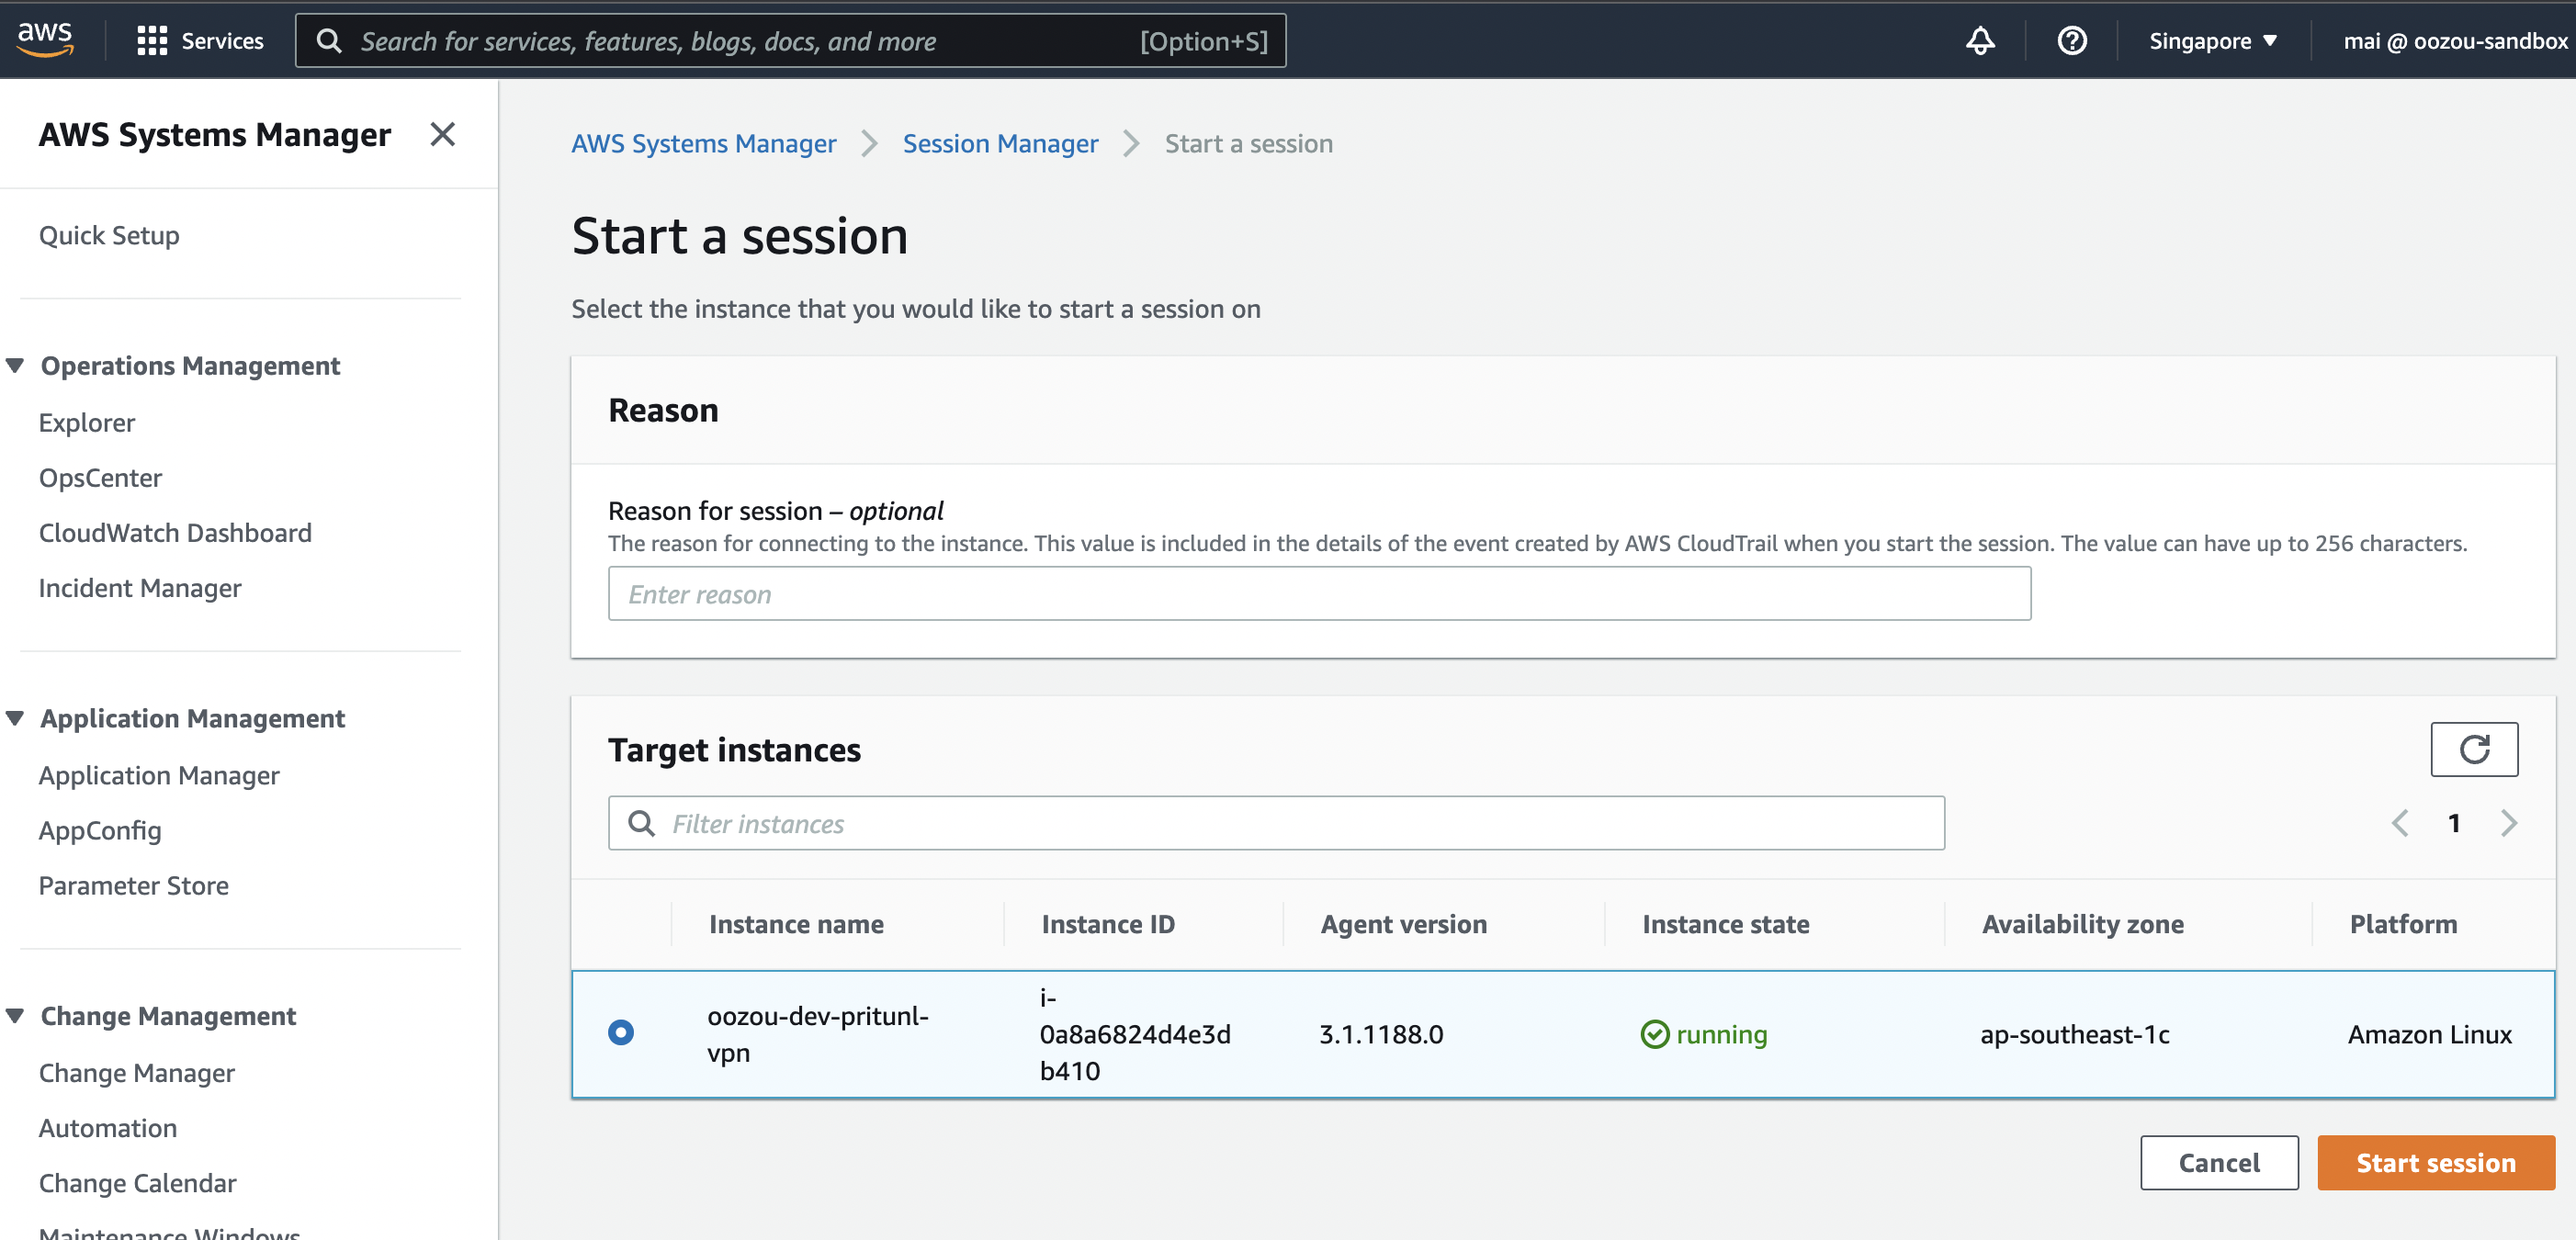
Task: Open Incident Manager in the sidebar
Action: 140,588
